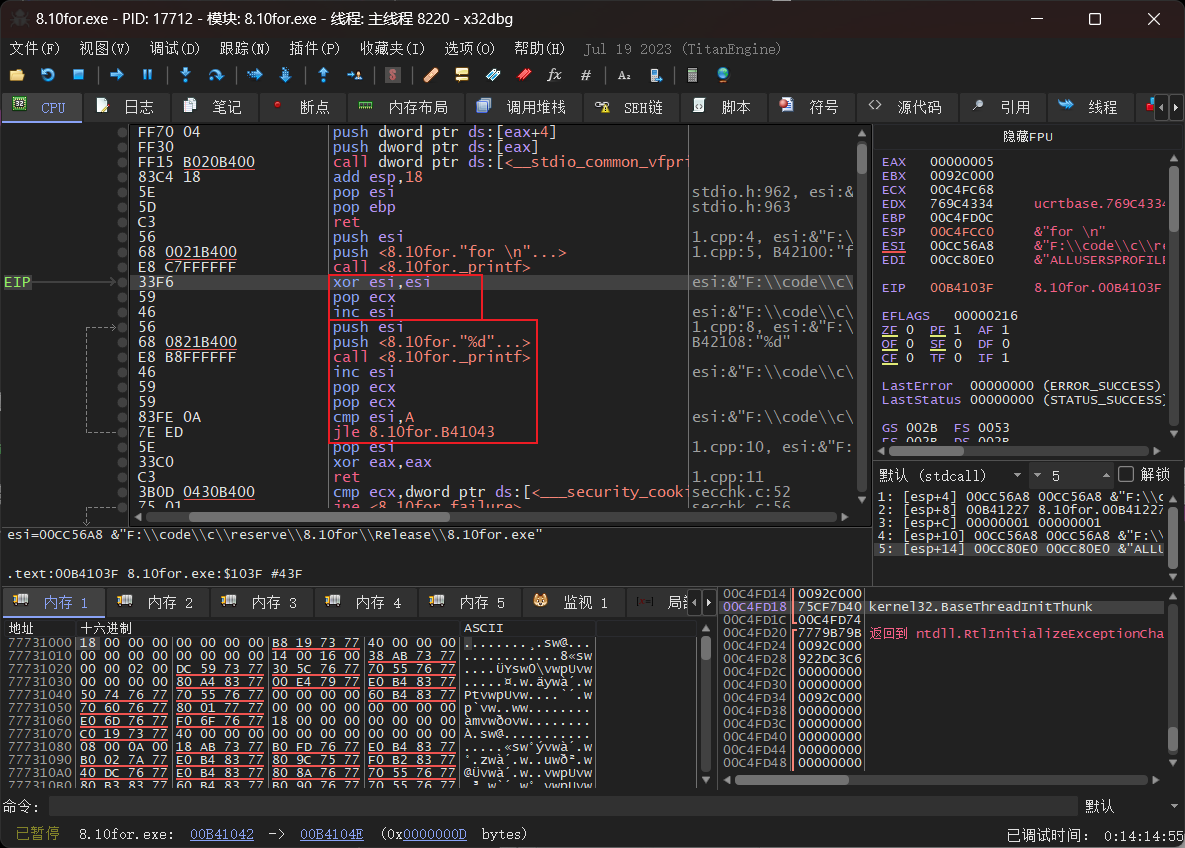Follow the 00B41042 address link

coord(221,834)
